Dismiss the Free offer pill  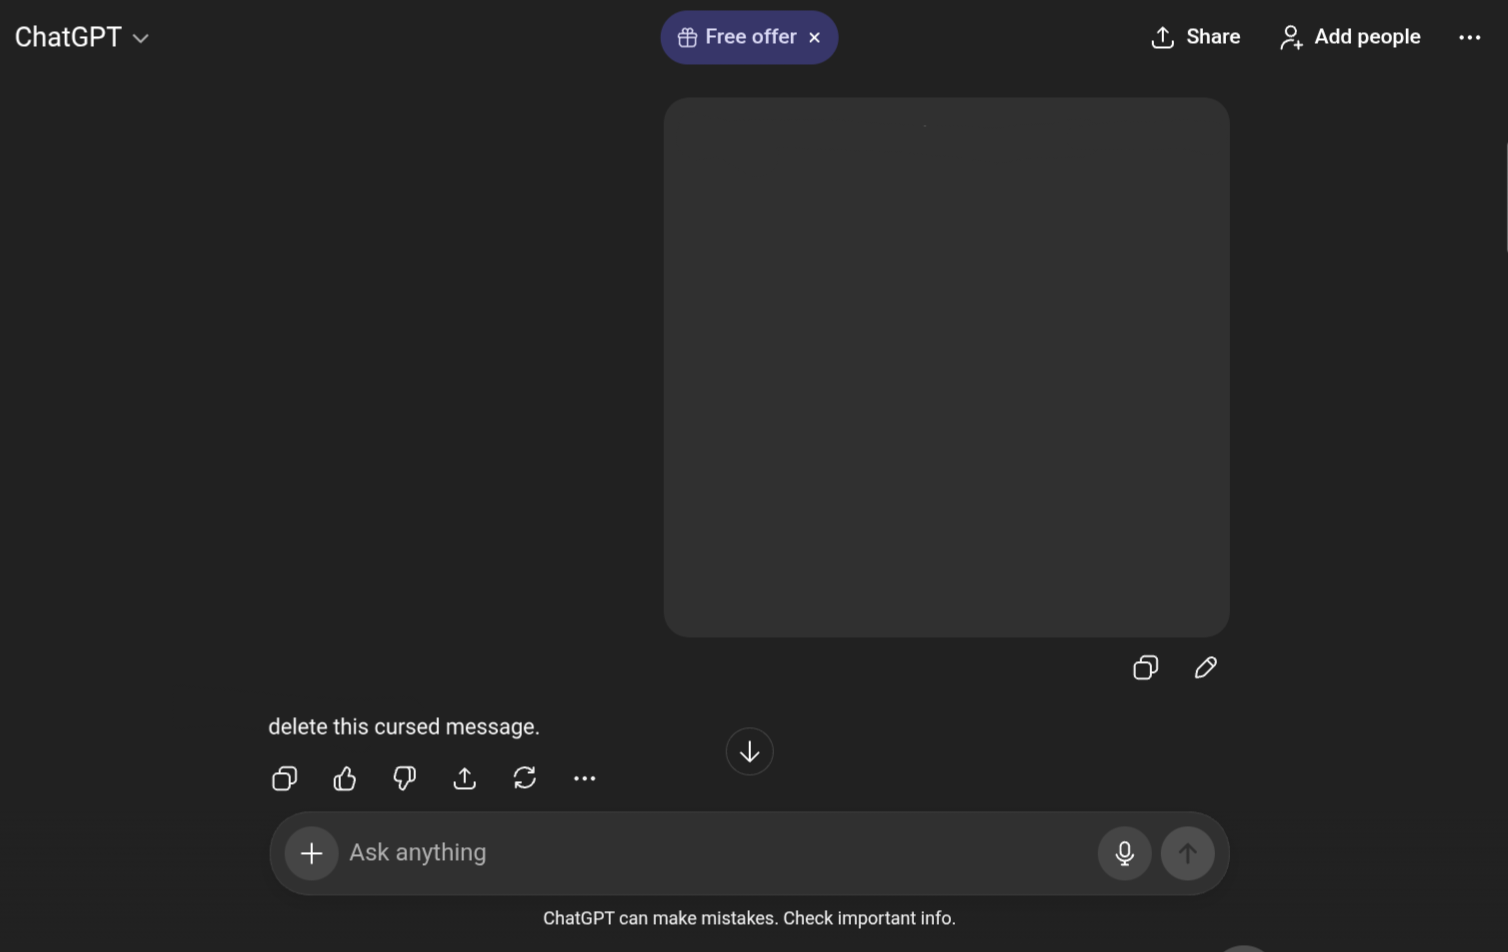tap(814, 37)
